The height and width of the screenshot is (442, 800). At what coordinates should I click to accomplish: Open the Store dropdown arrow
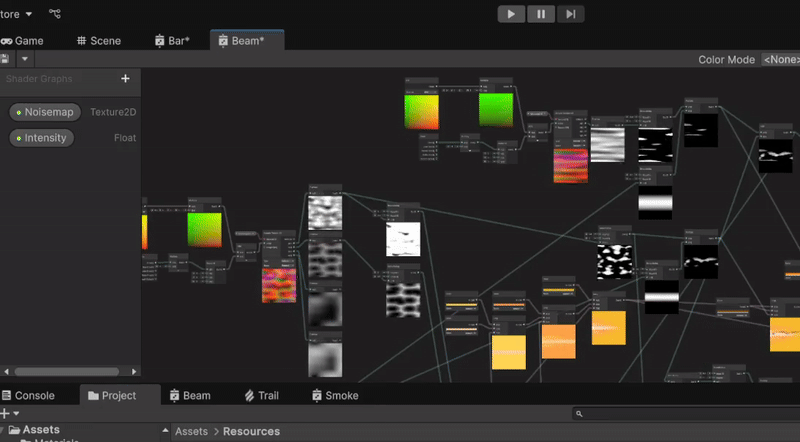click(29, 14)
